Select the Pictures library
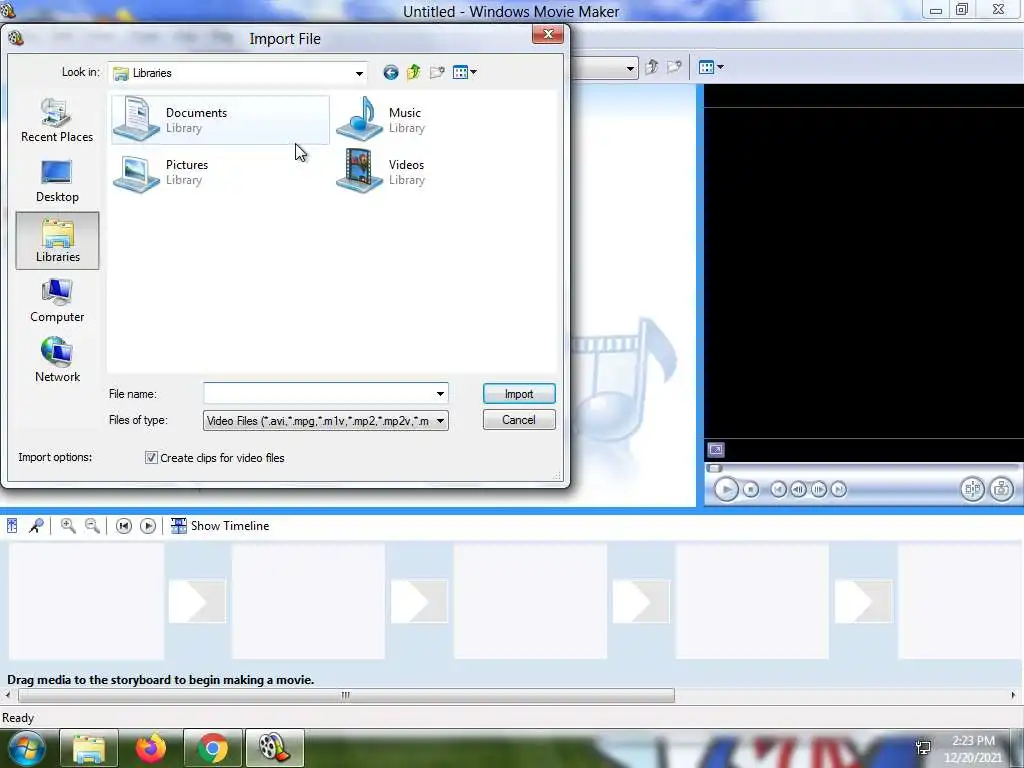 [161, 172]
